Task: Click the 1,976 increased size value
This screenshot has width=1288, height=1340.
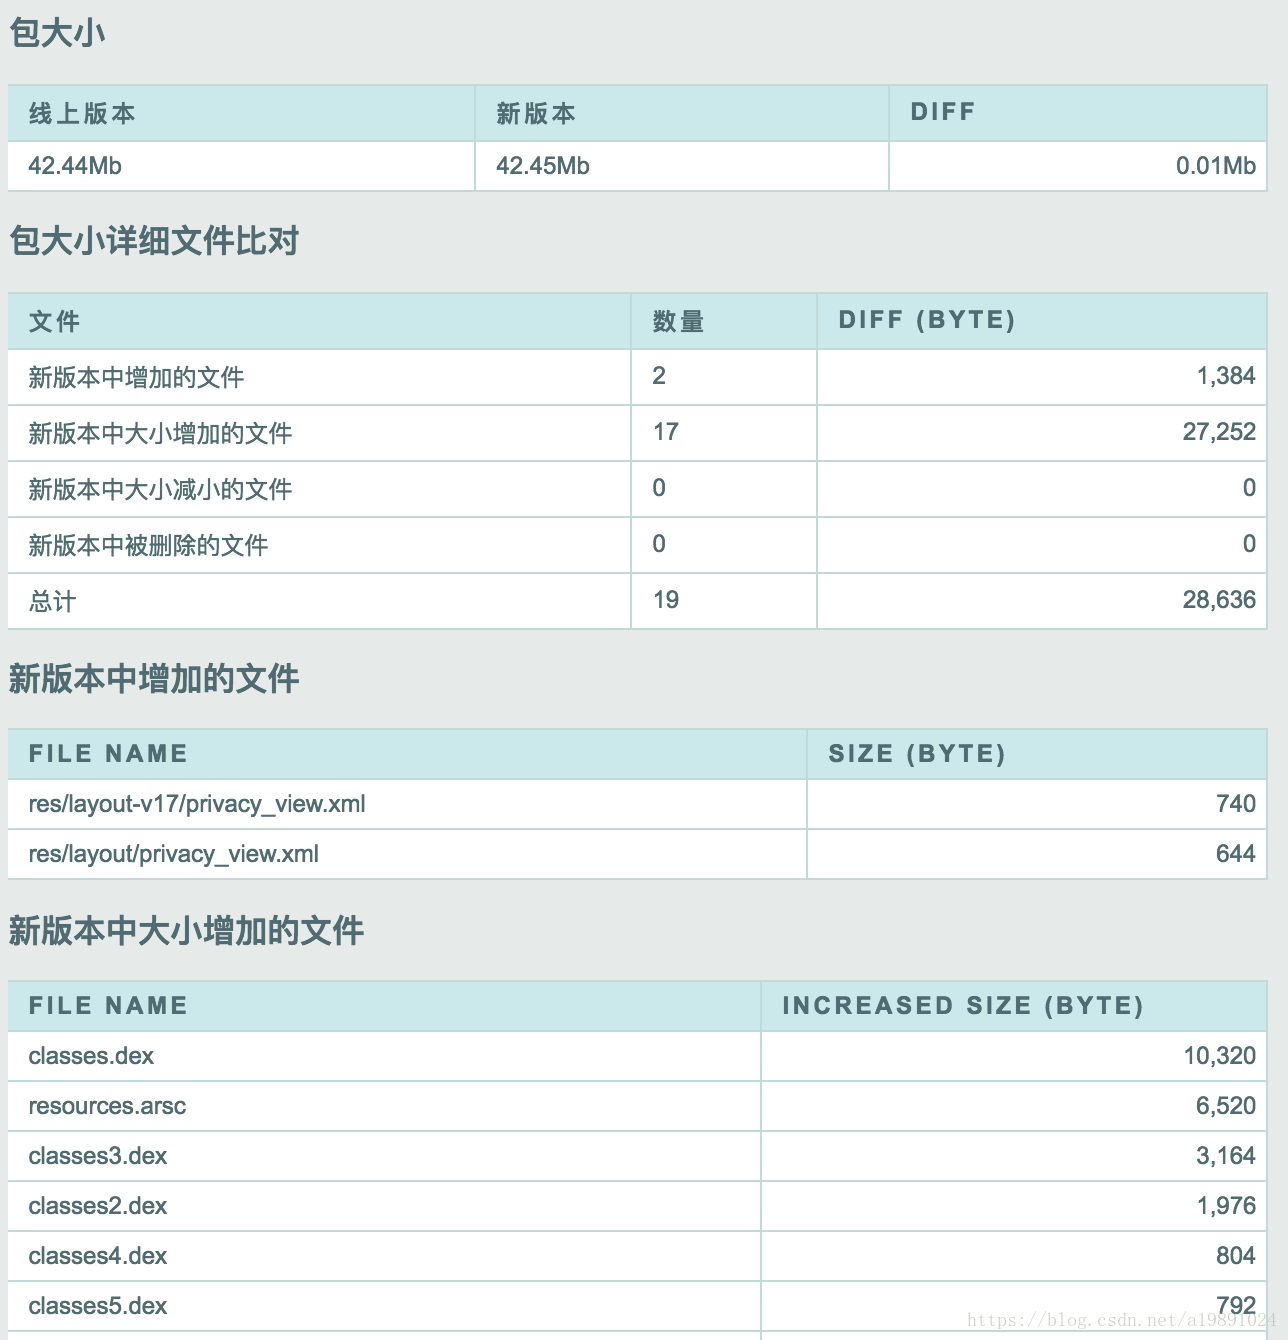Action: [x=1226, y=1206]
